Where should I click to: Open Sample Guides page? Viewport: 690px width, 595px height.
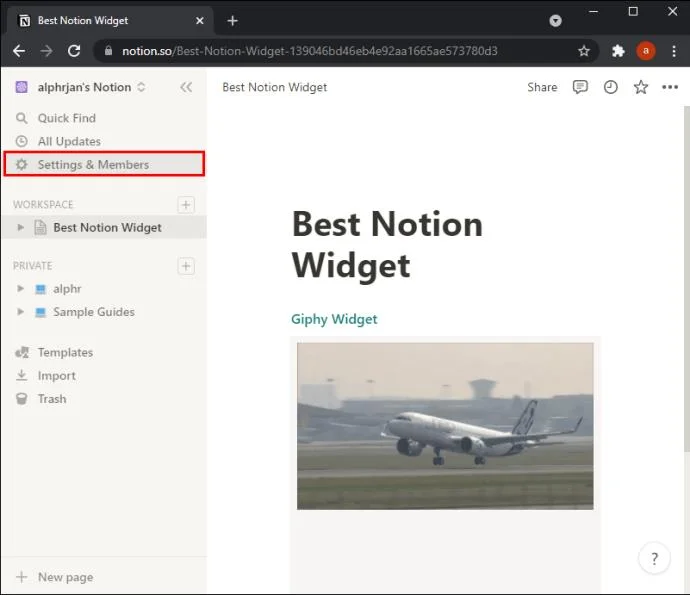tap(104, 312)
